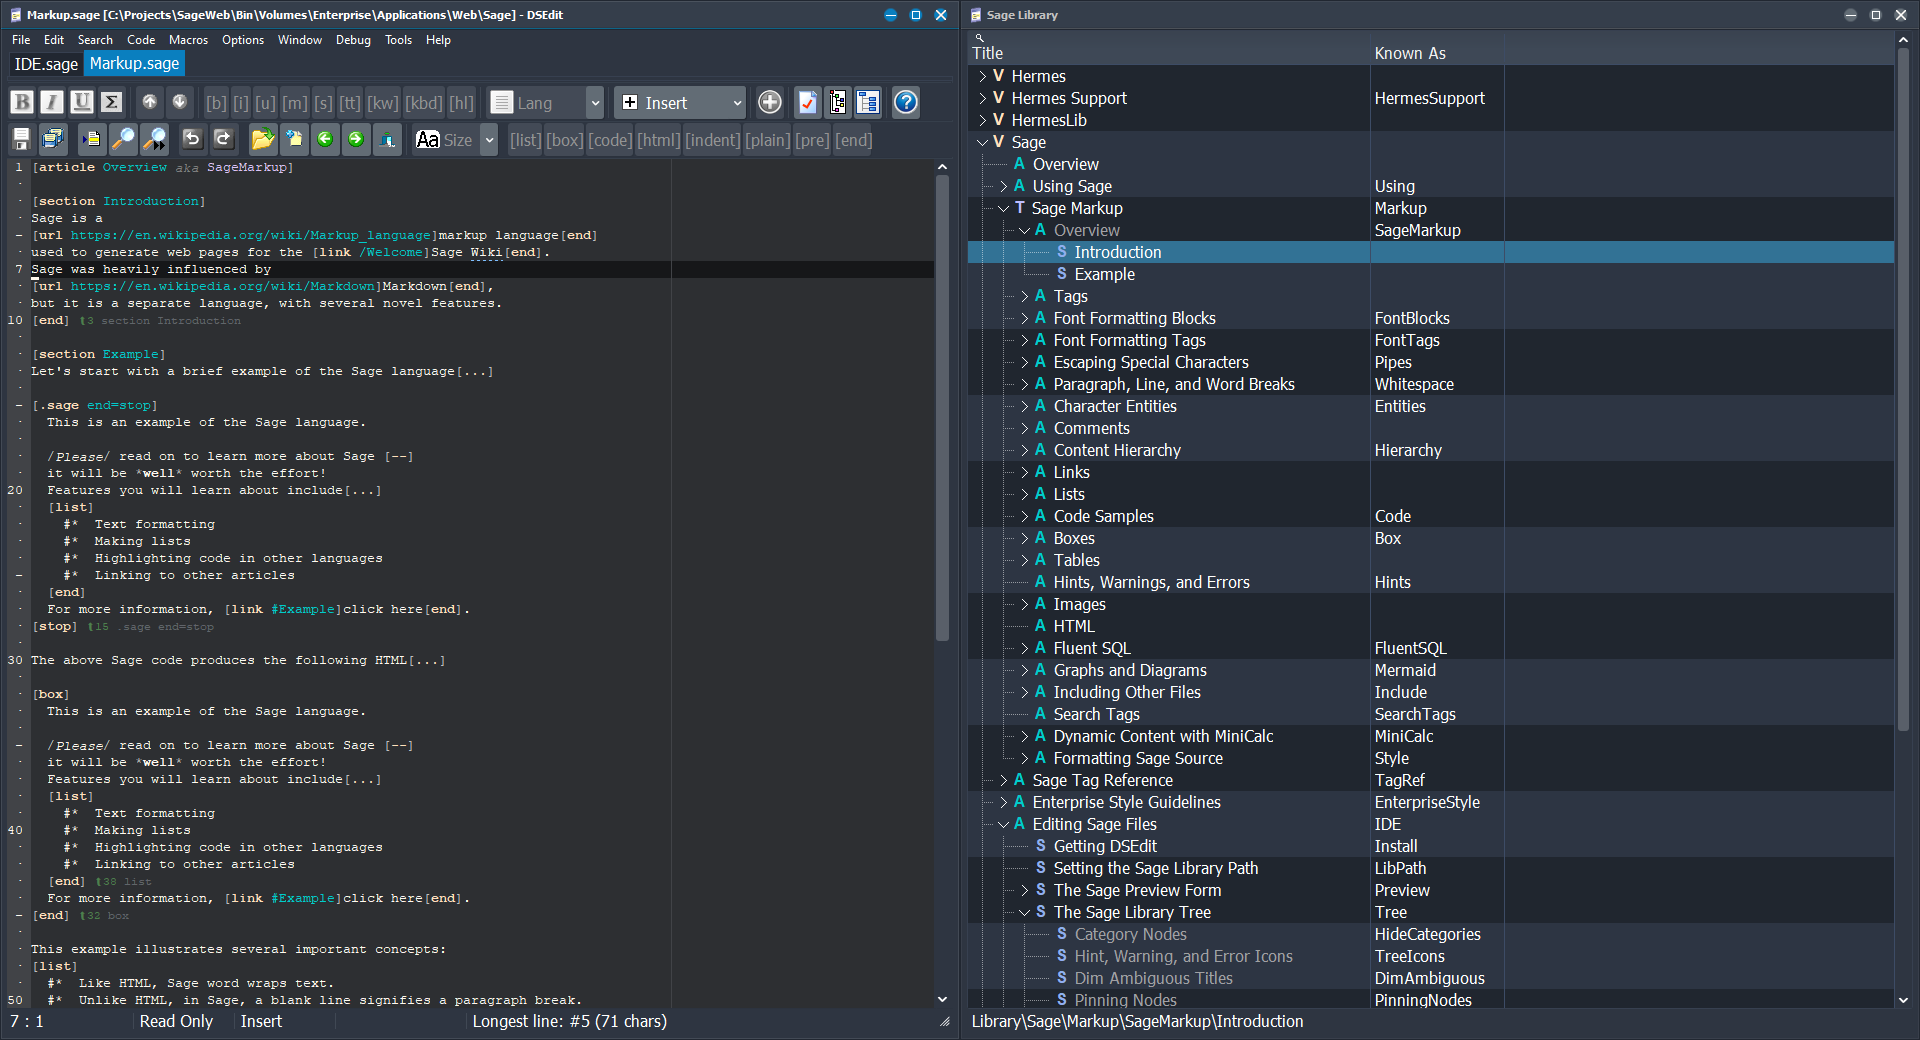Insert the [hl] tag
This screenshot has height=1040, width=1920.
(461, 102)
